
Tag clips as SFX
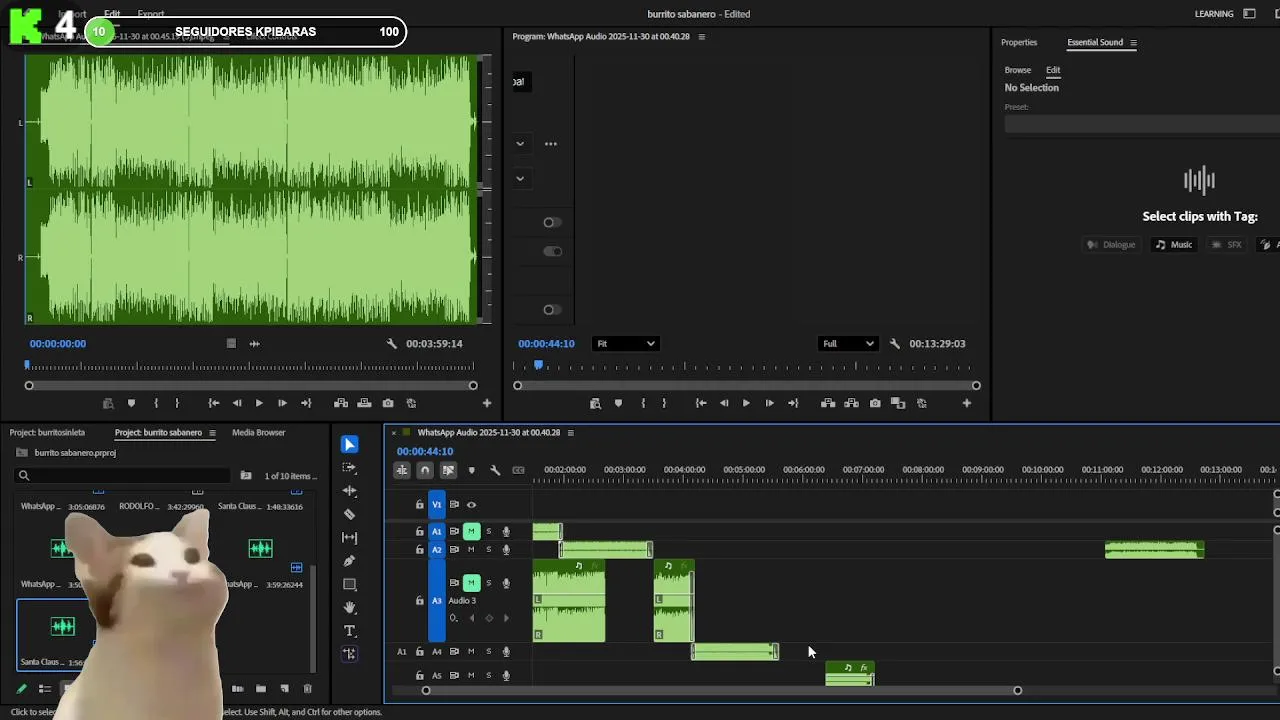[1226, 245]
